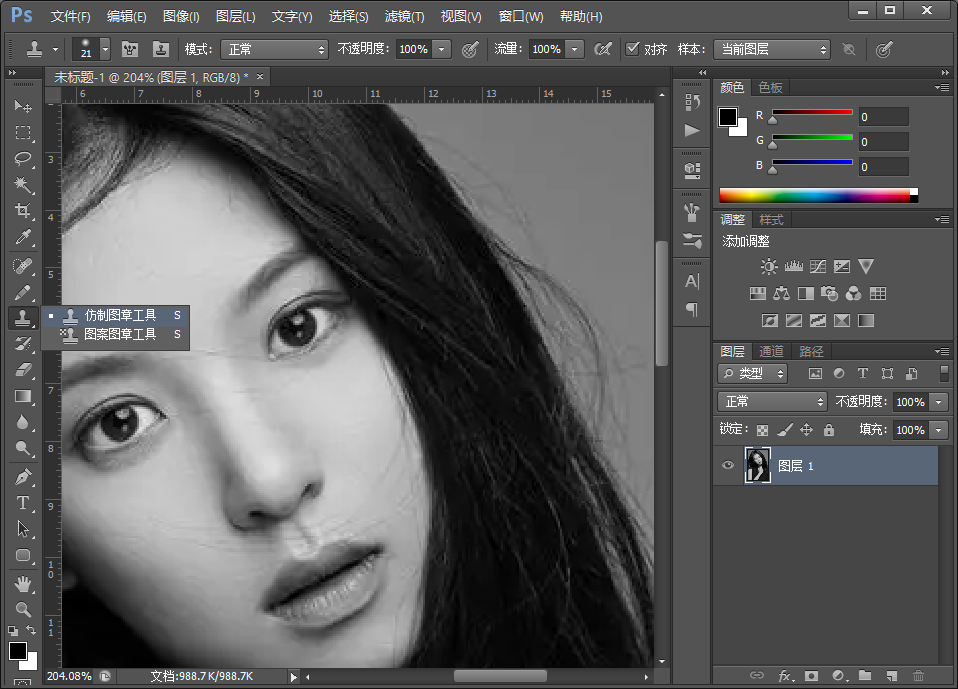Select the Hand tool
The width and height of the screenshot is (958, 689).
(x=23, y=585)
